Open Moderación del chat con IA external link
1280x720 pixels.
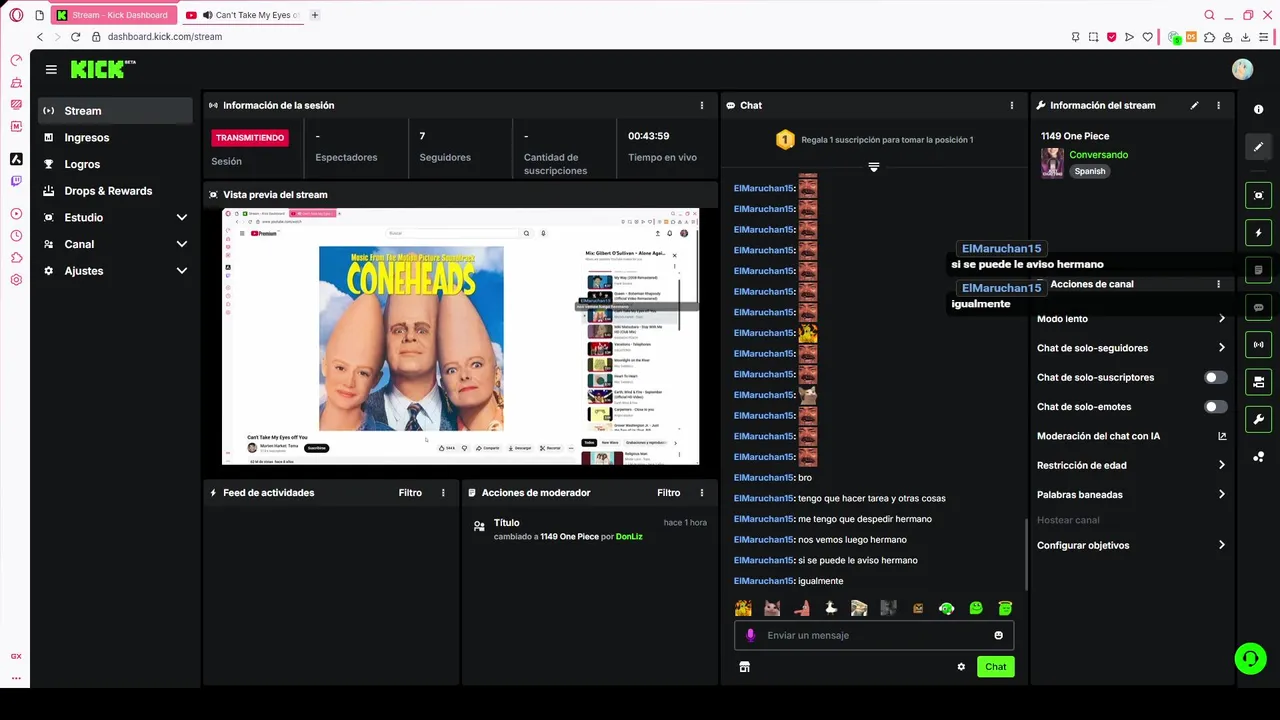pos(1221,436)
